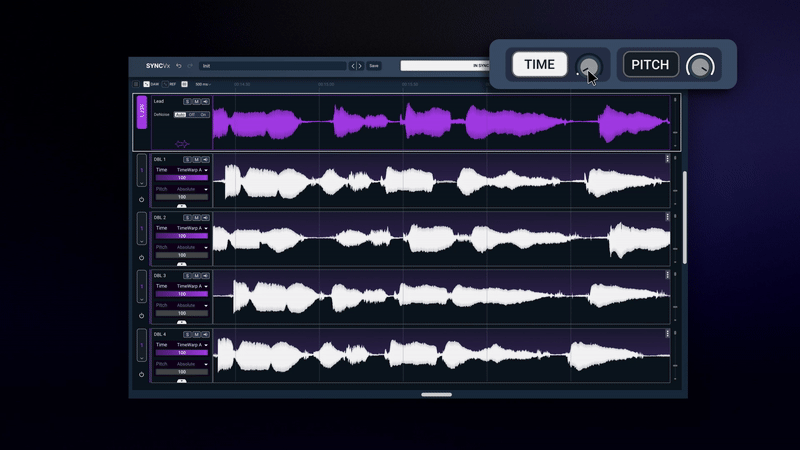Click the DBL 2 speaker icon
Screen dimensions: 800x450
tap(206, 218)
